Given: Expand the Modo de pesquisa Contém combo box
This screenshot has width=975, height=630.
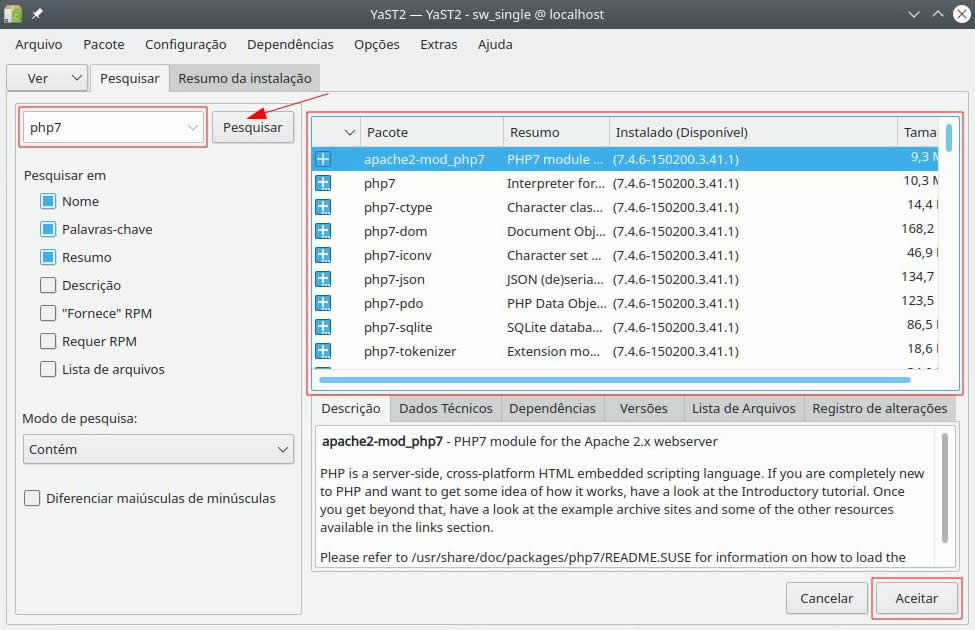Looking at the screenshot, I should [158, 450].
